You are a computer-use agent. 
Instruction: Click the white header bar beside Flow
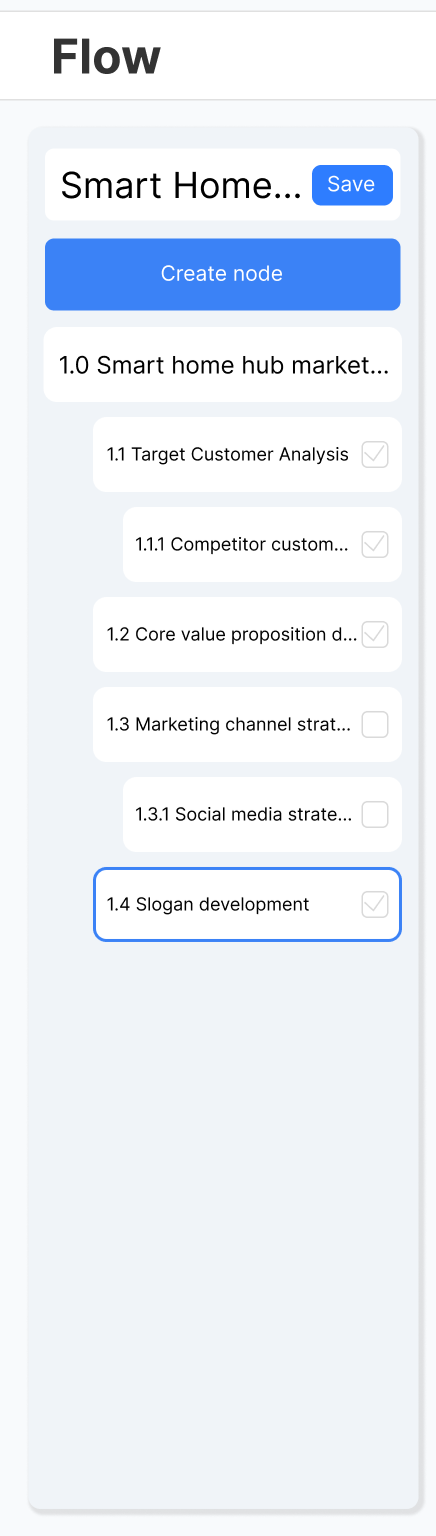[x=300, y=57]
